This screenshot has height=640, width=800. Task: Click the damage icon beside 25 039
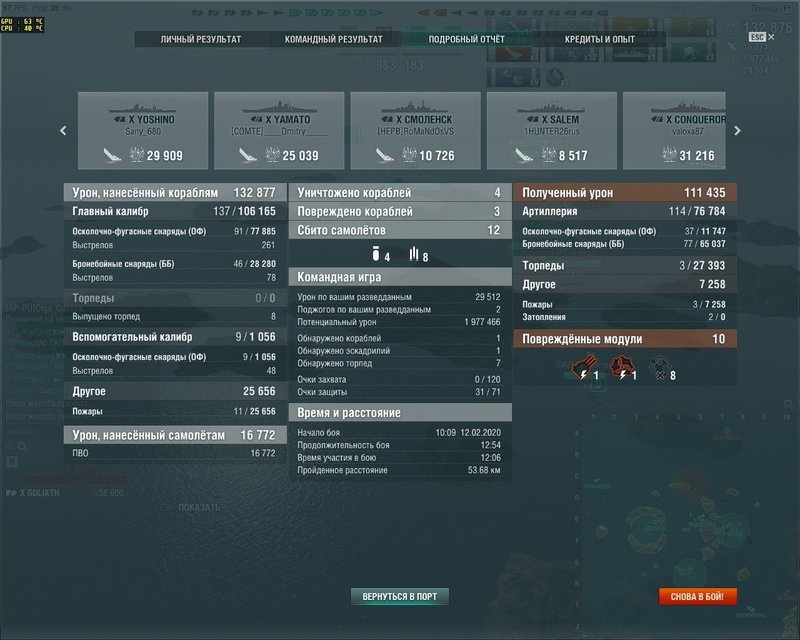click(272, 154)
